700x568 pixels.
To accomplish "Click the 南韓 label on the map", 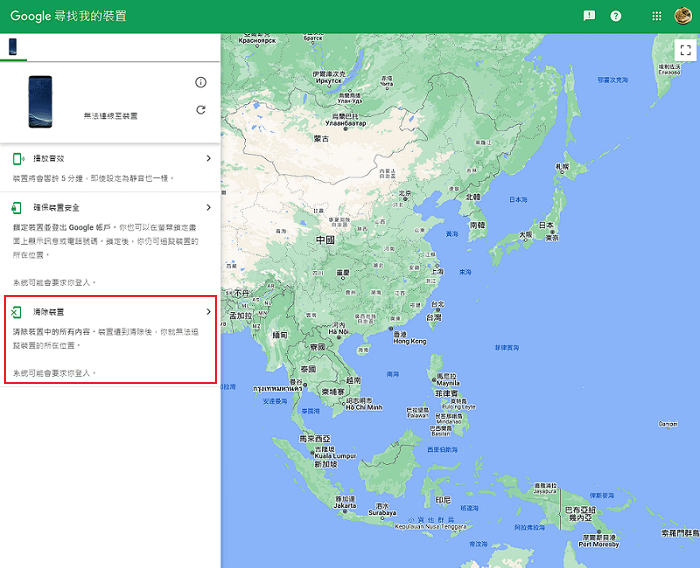I will [x=477, y=225].
